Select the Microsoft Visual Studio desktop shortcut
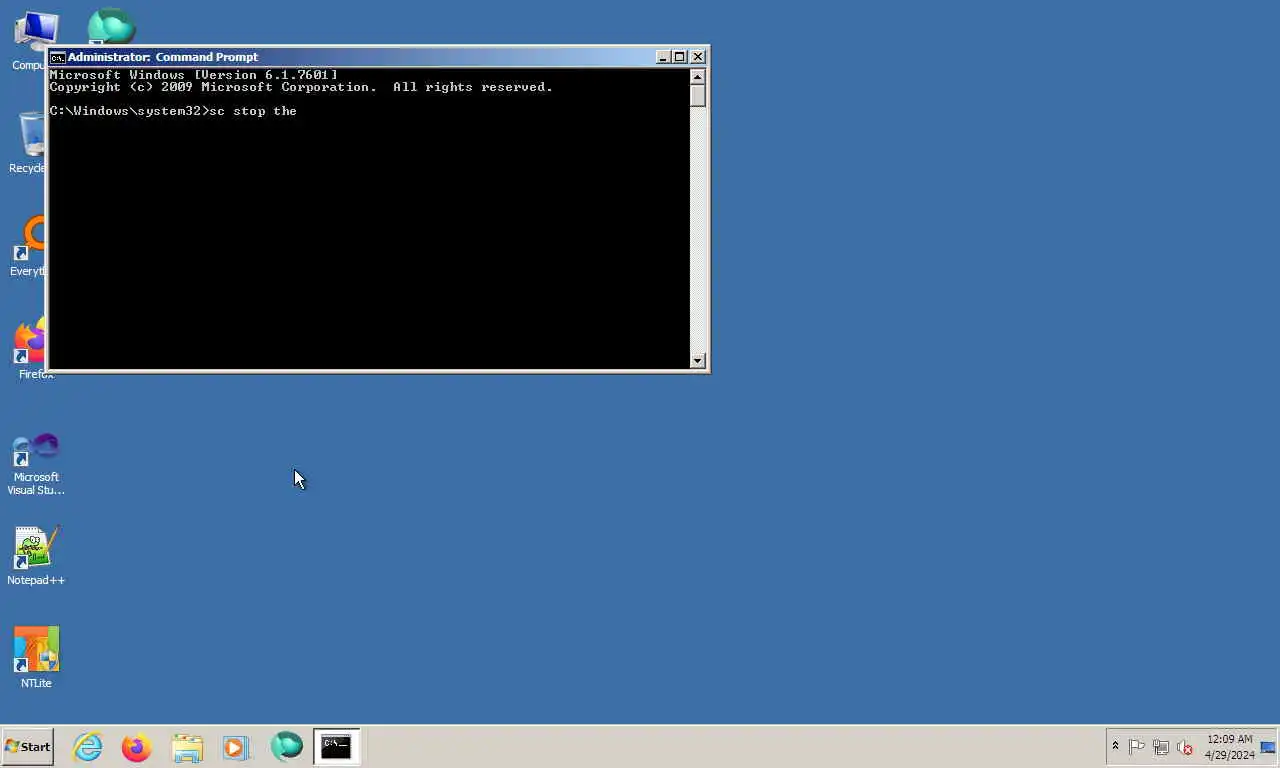 (36, 464)
